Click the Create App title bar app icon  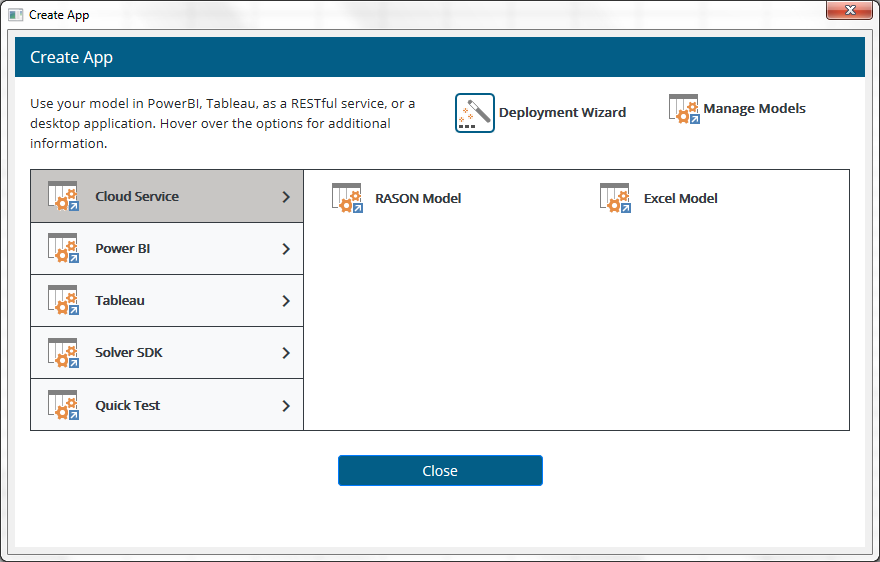16,15
